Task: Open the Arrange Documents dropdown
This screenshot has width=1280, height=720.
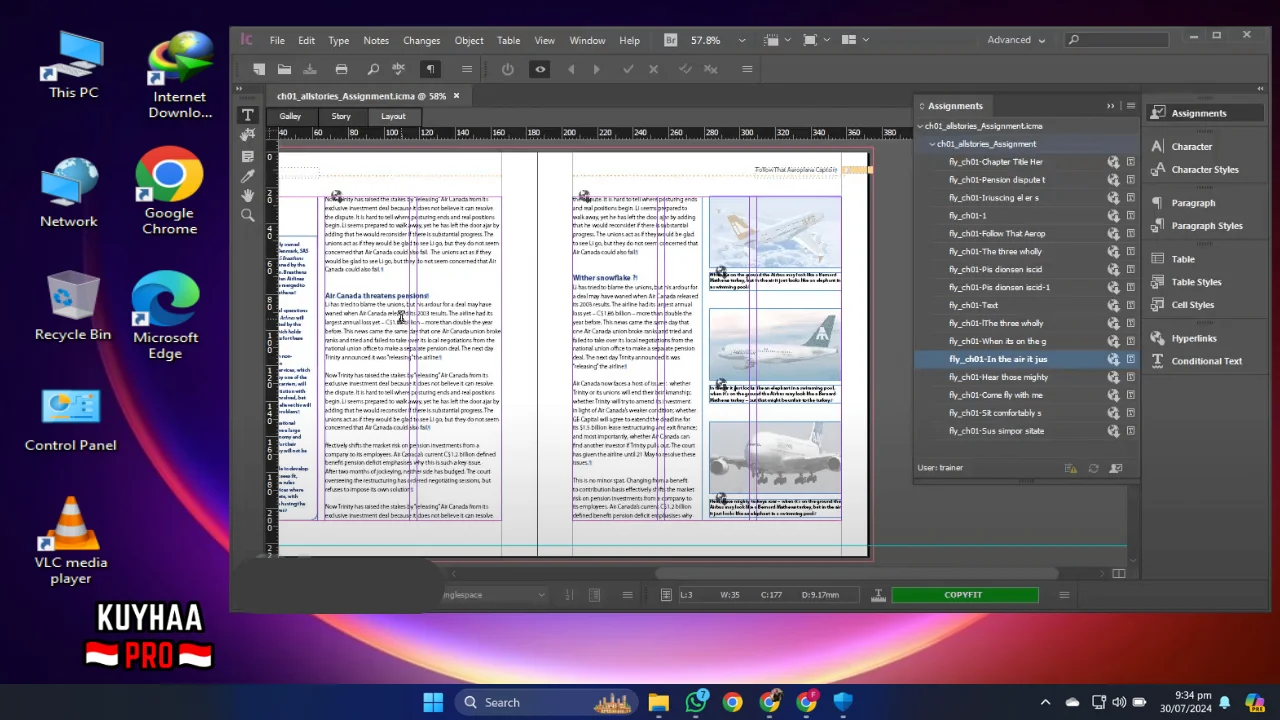Action: (x=853, y=40)
